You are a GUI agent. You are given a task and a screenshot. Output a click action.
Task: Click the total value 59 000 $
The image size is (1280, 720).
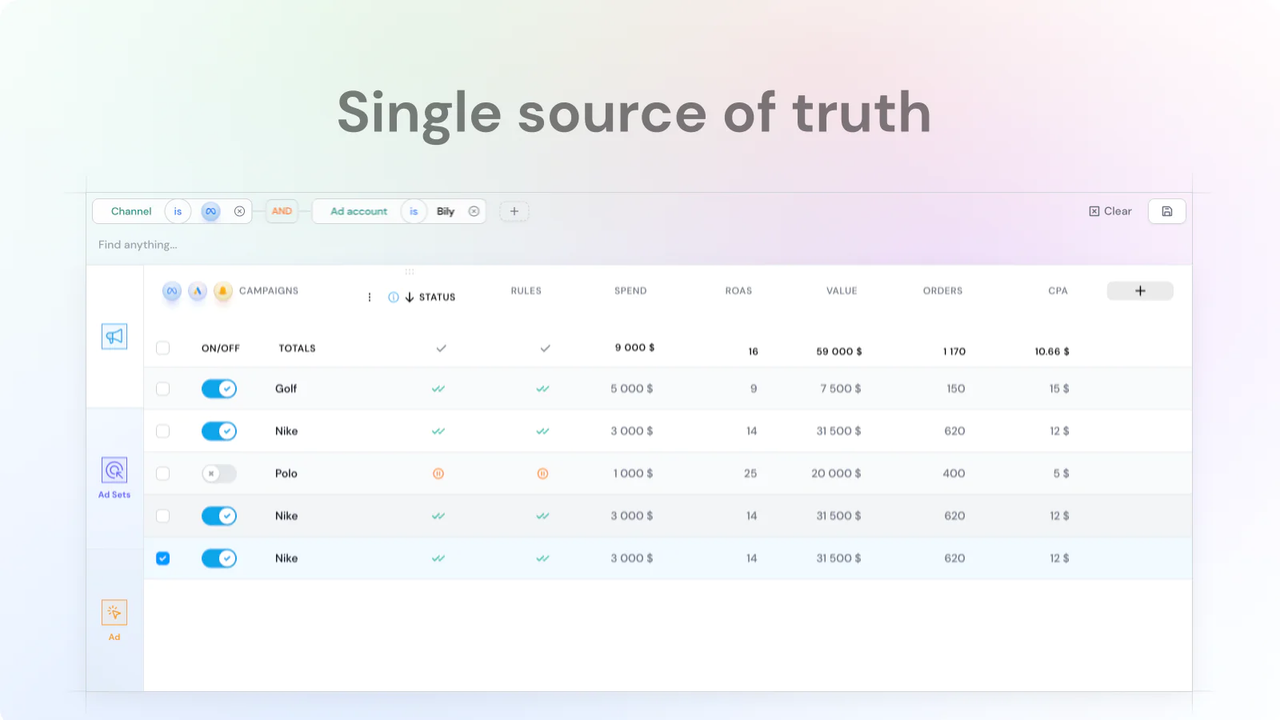(x=839, y=352)
